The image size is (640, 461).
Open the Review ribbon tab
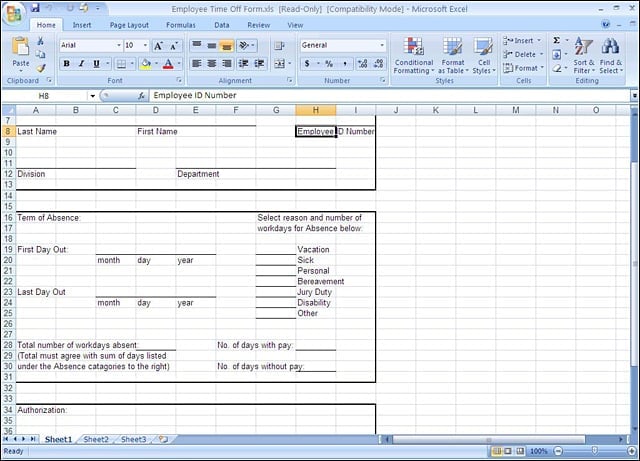click(x=258, y=25)
